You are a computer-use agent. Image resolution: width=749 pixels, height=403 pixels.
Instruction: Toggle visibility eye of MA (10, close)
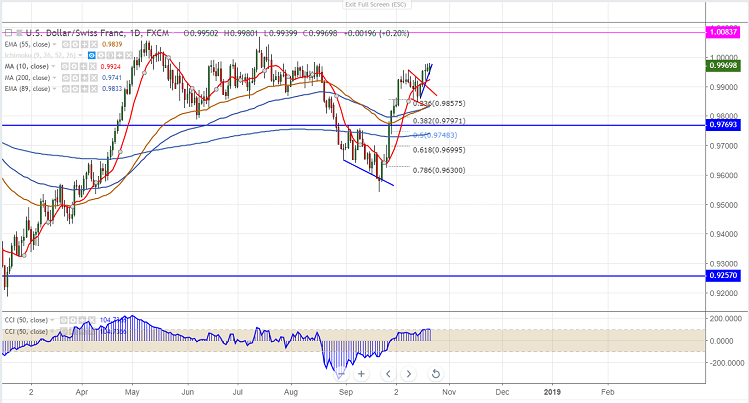point(64,66)
